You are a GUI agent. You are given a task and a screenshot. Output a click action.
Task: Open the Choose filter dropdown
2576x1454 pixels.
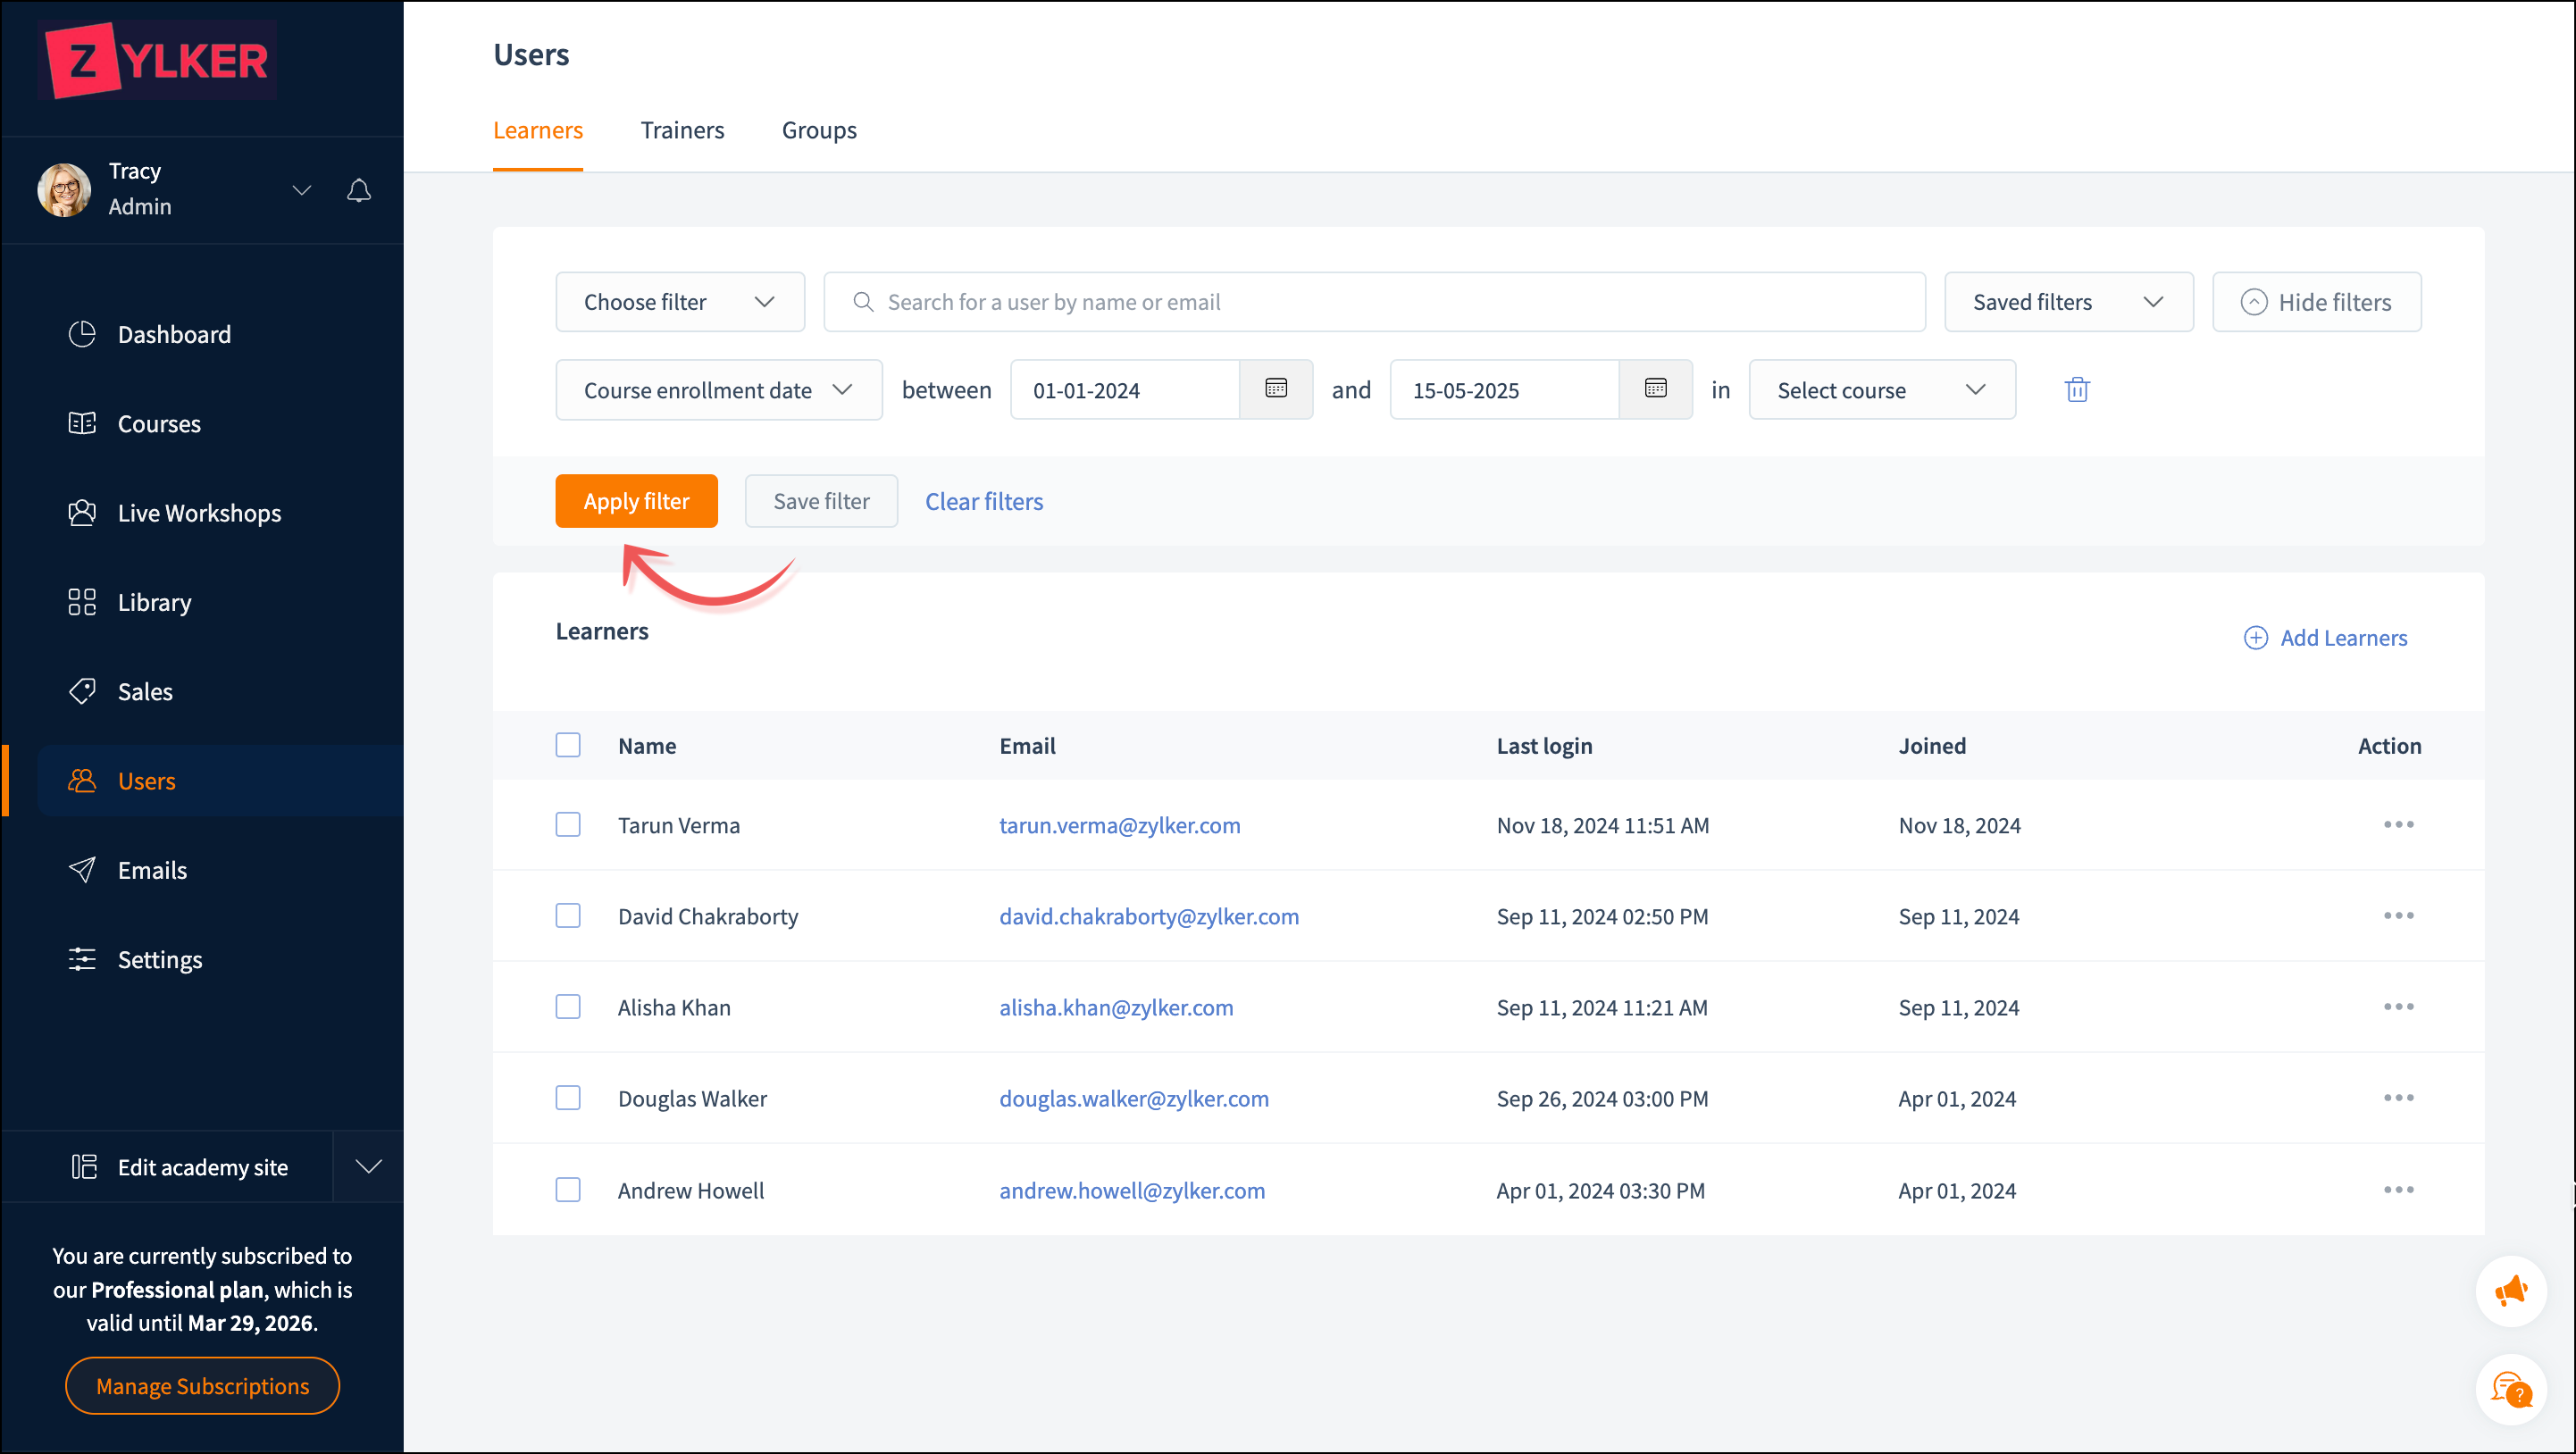680,302
